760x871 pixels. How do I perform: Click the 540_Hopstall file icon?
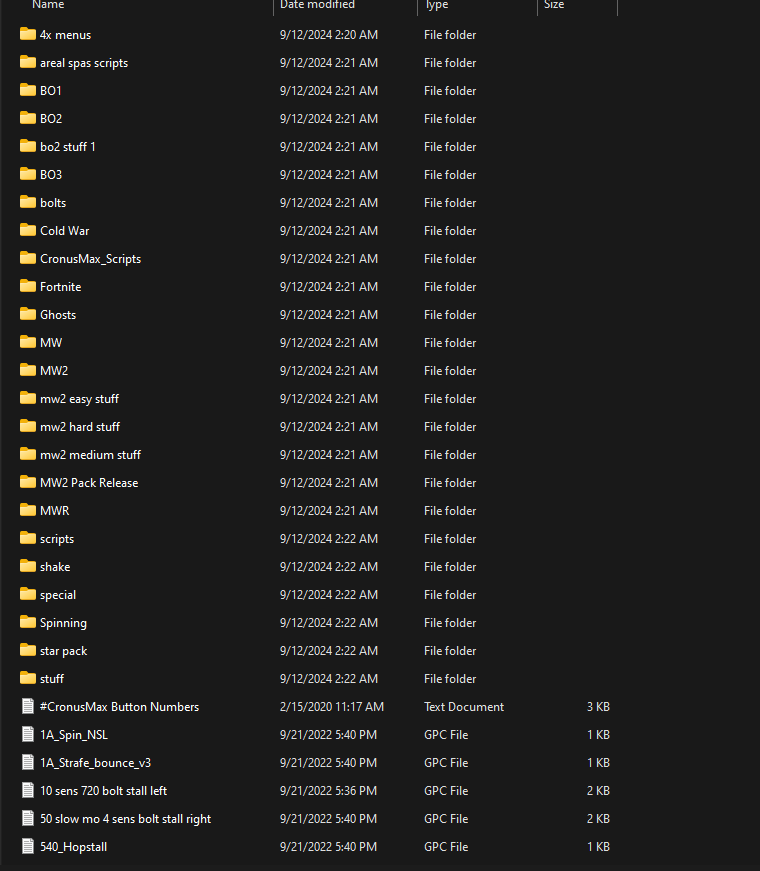point(28,846)
